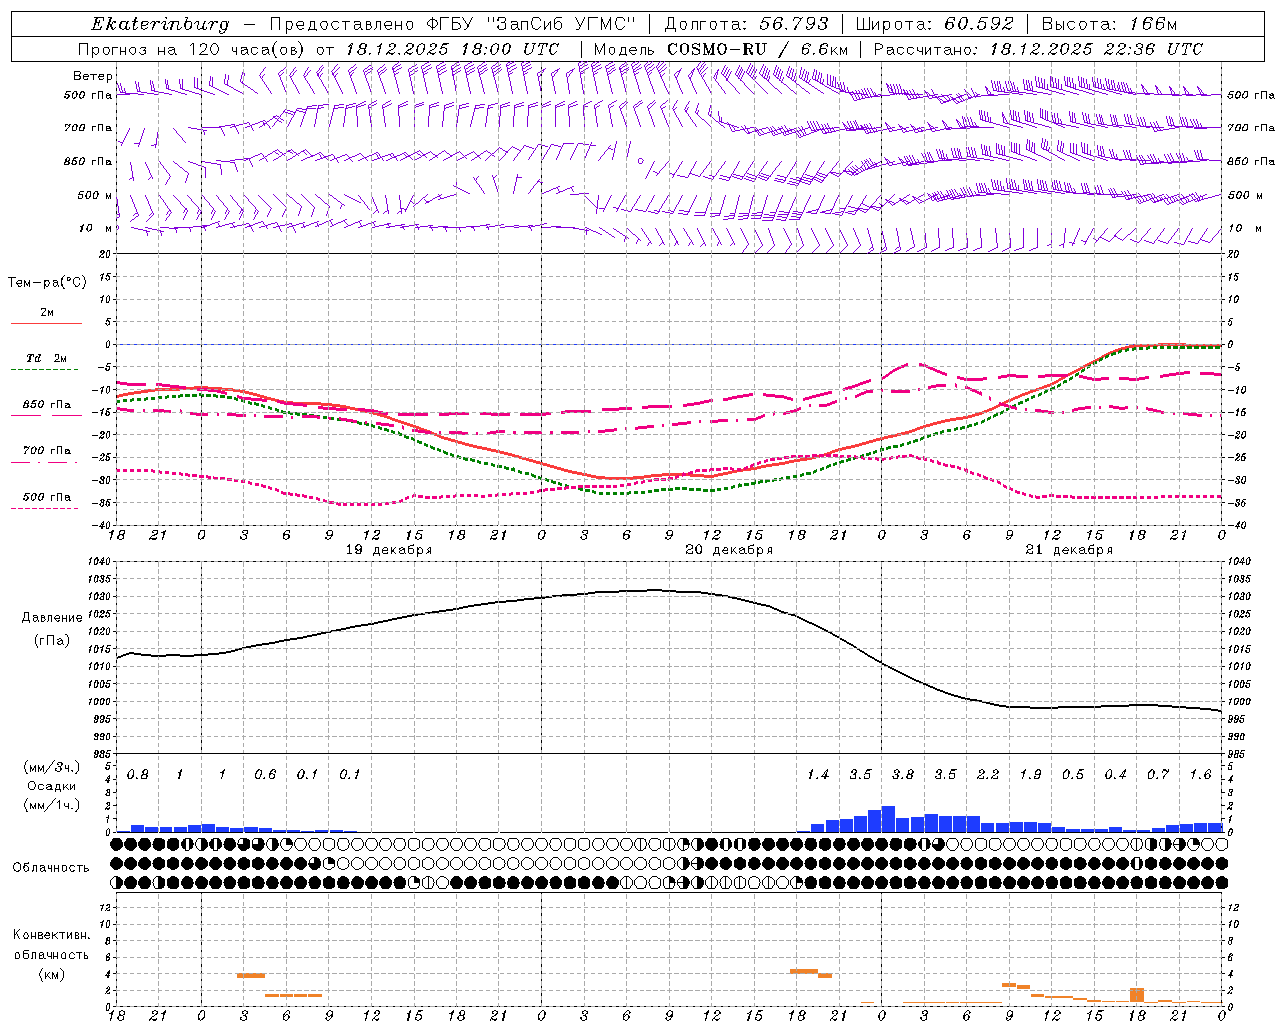Click the Ekaterinburg station title

tap(160, 24)
